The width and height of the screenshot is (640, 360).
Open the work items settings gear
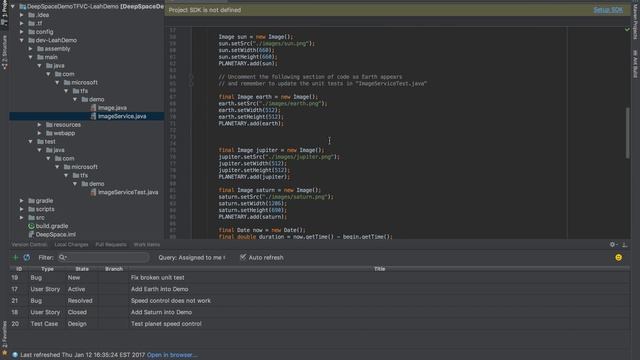(x=612, y=244)
